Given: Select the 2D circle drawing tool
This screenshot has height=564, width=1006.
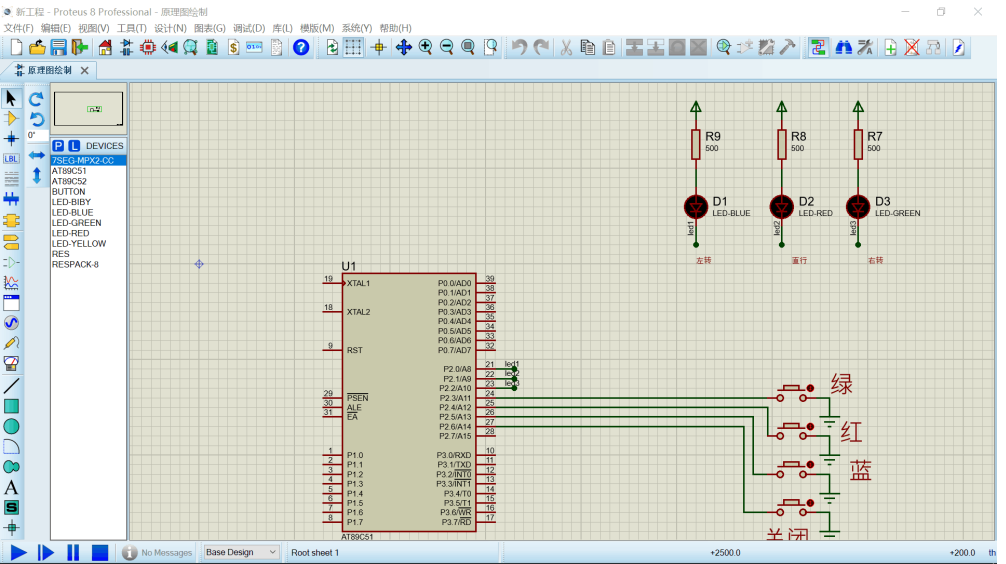Looking at the screenshot, I should point(11,427).
